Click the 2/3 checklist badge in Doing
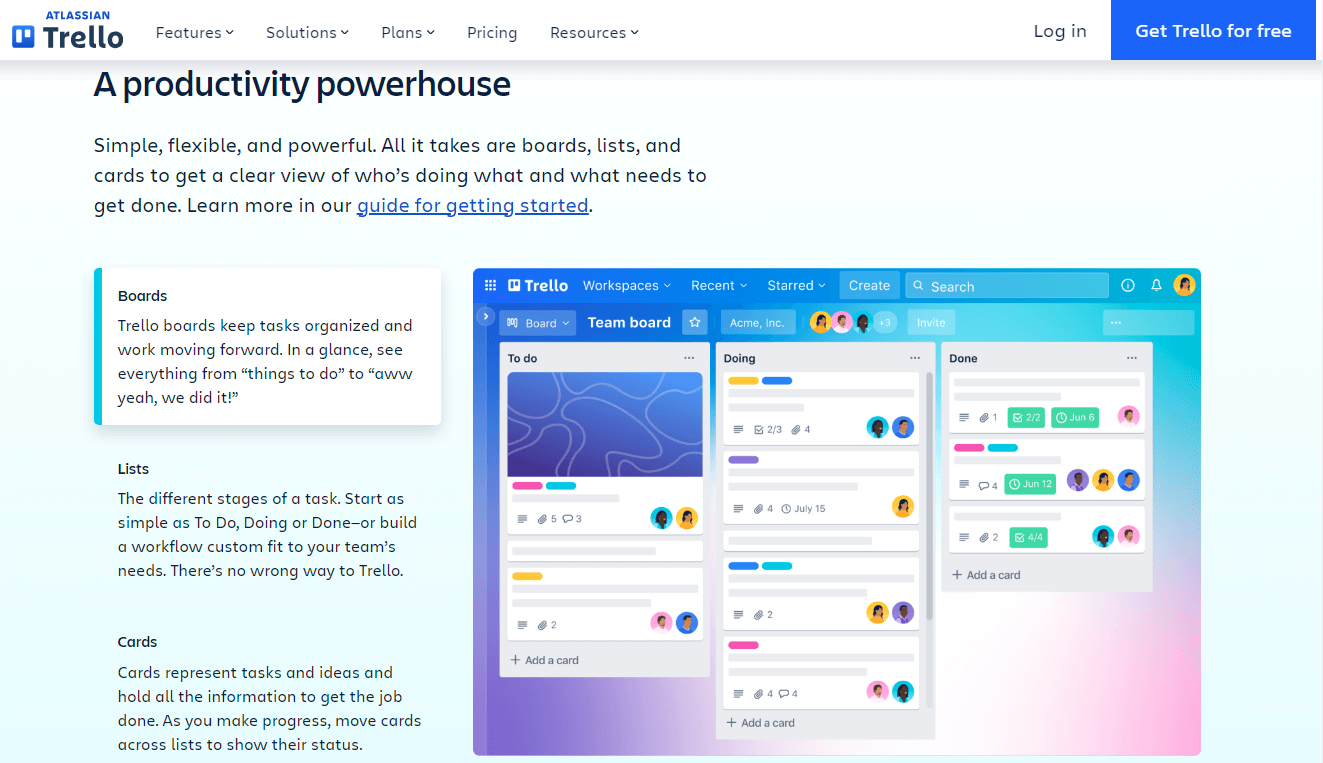Viewport: 1323px width, 763px height. (768, 429)
